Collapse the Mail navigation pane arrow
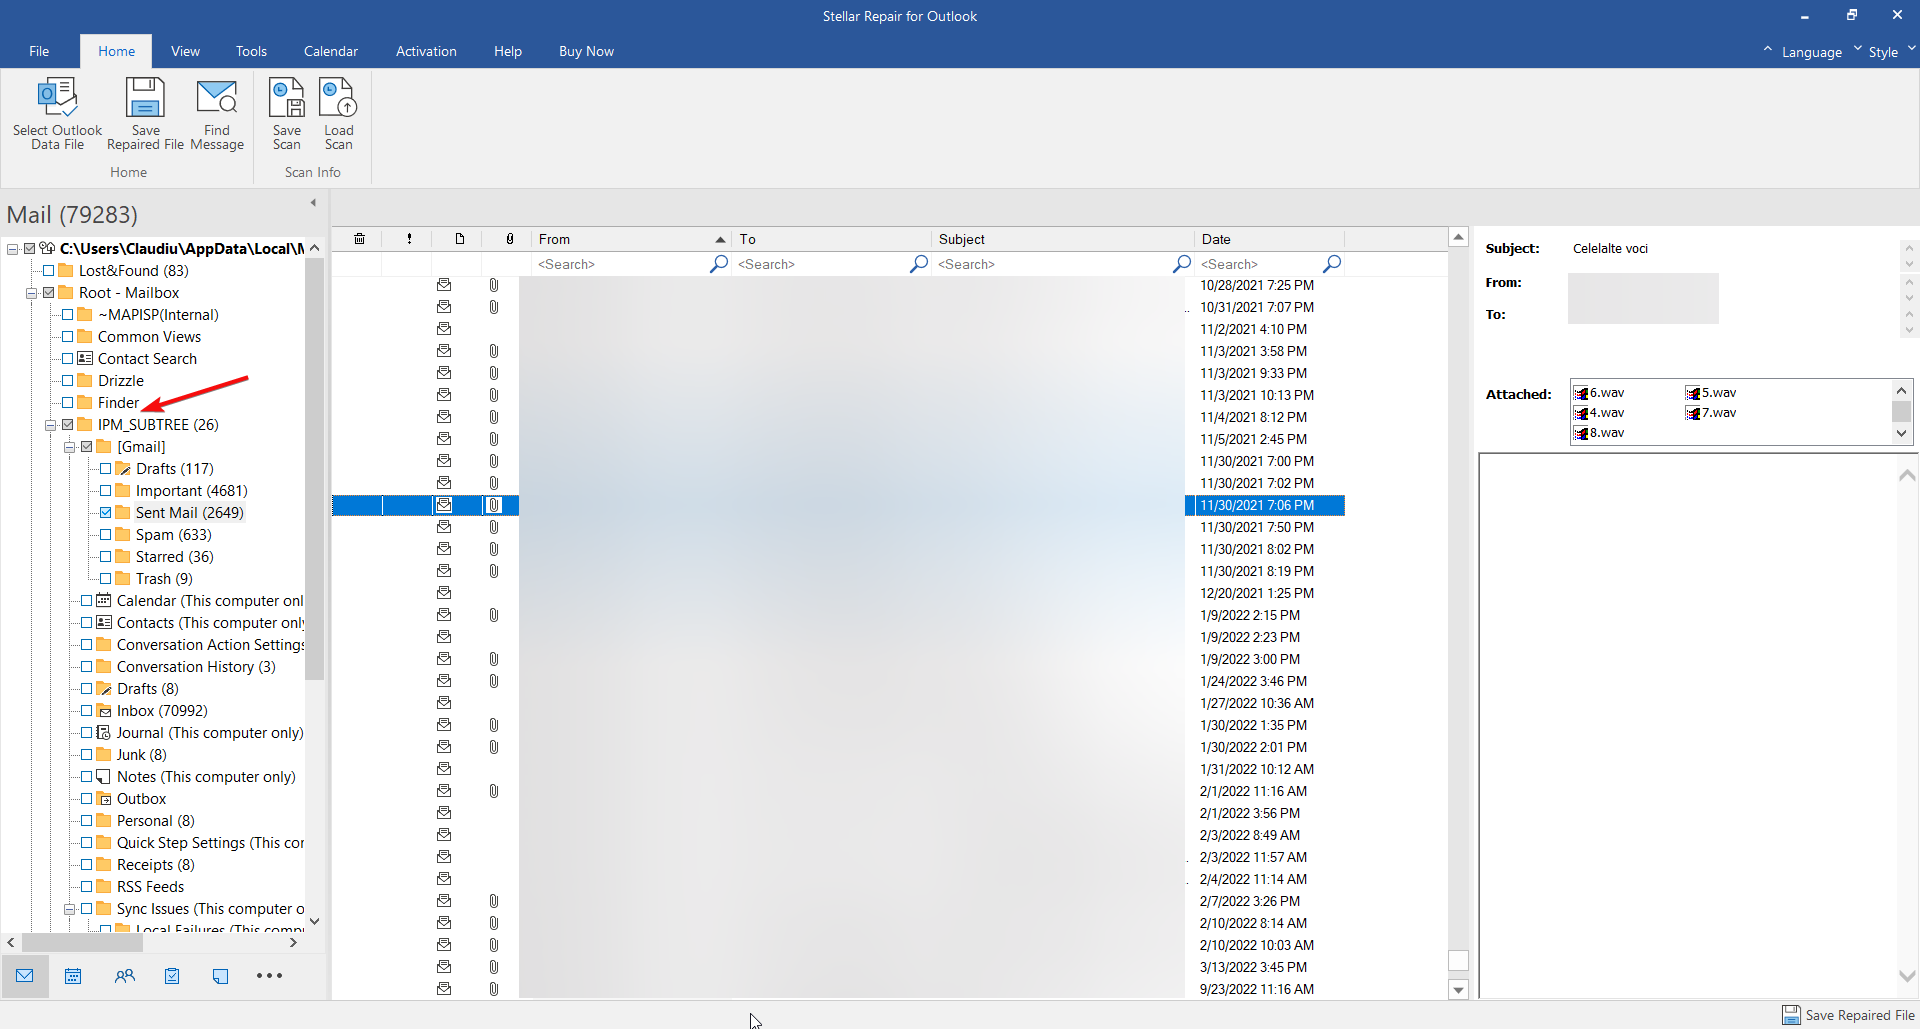 coord(313,203)
